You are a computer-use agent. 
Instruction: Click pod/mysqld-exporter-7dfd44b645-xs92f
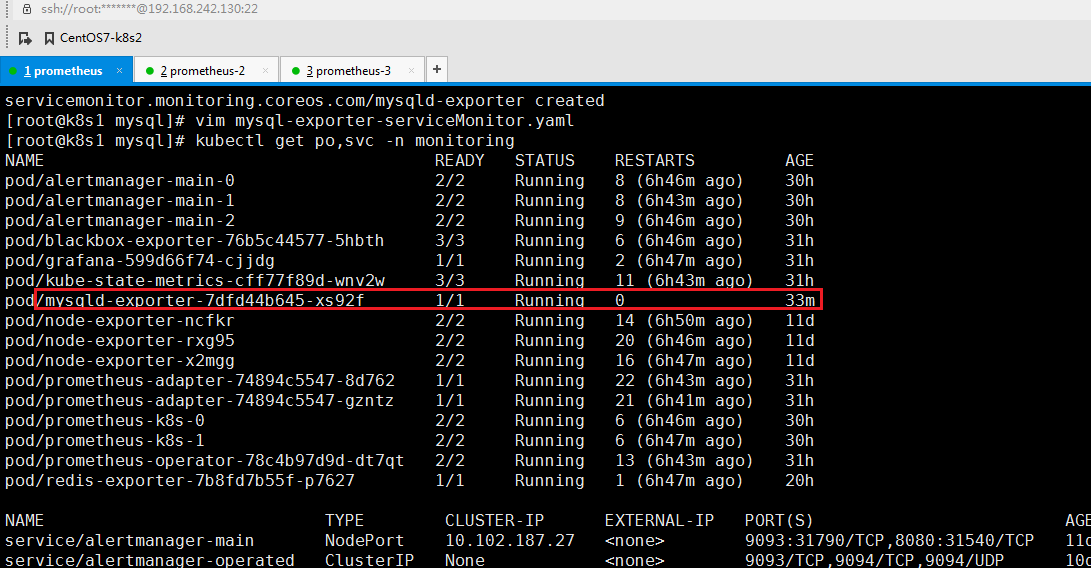pyautogui.click(x=184, y=301)
